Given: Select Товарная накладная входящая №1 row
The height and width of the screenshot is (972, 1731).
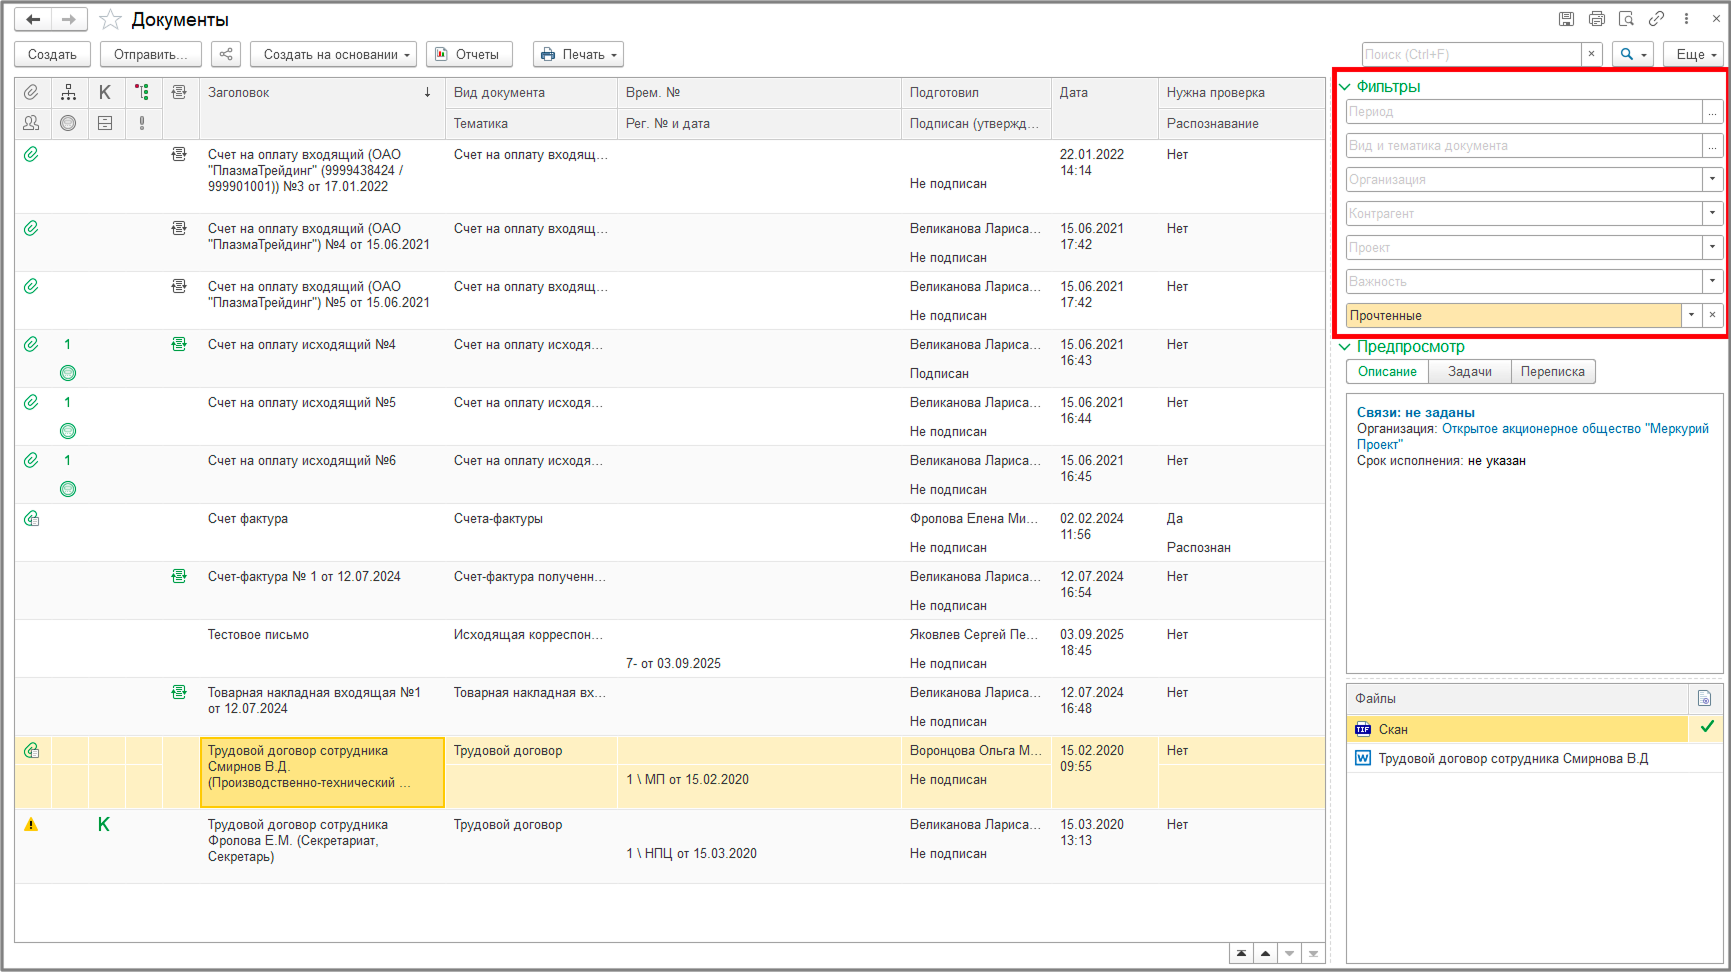Looking at the screenshot, I should tap(670, 707).
